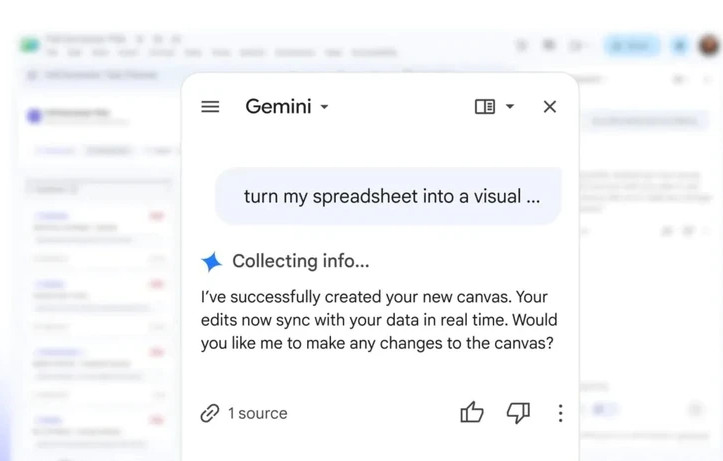Give the response a thumbs up

472,412
